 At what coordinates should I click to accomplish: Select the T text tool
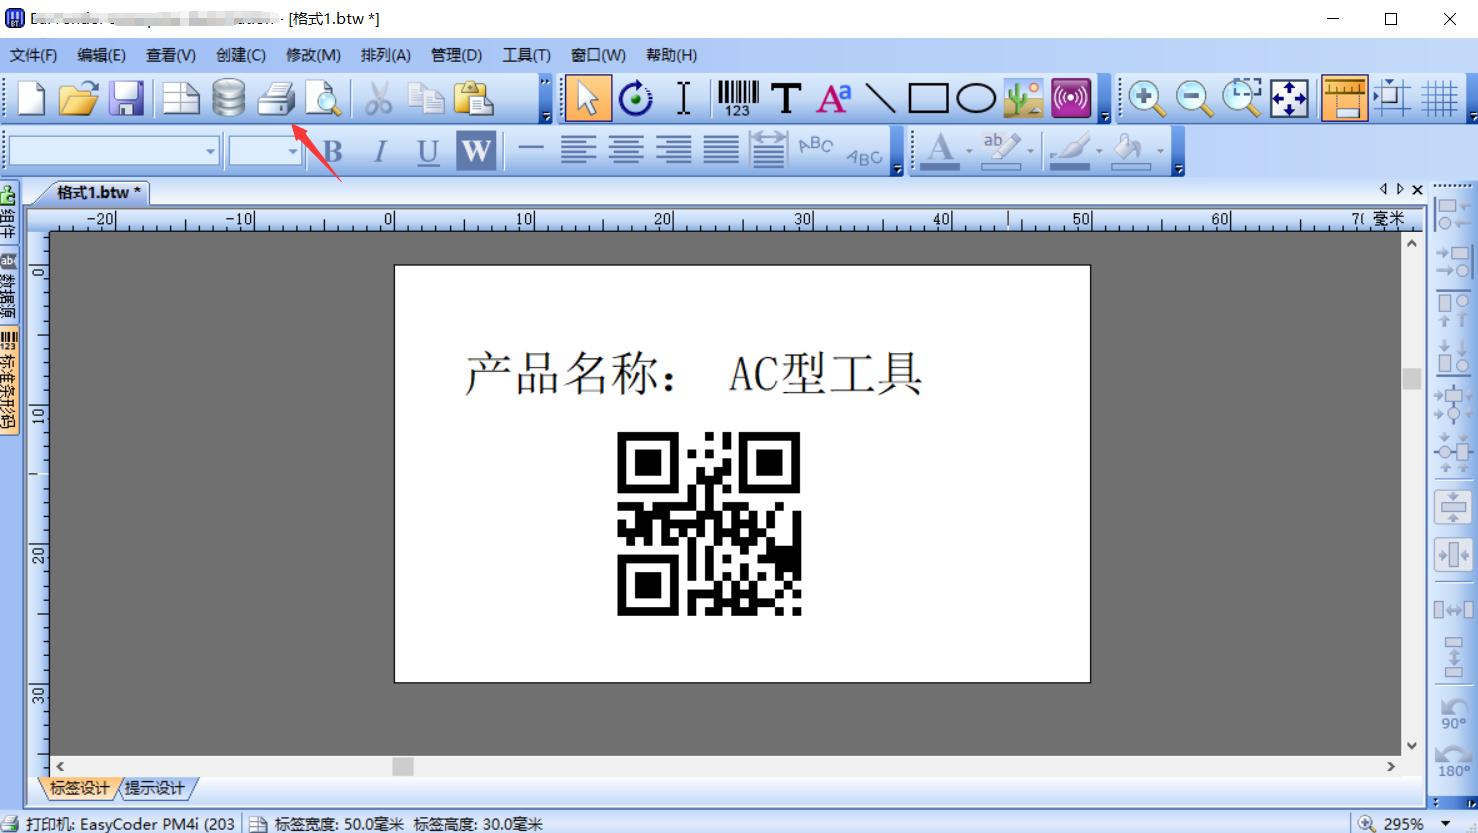(787, 97)
